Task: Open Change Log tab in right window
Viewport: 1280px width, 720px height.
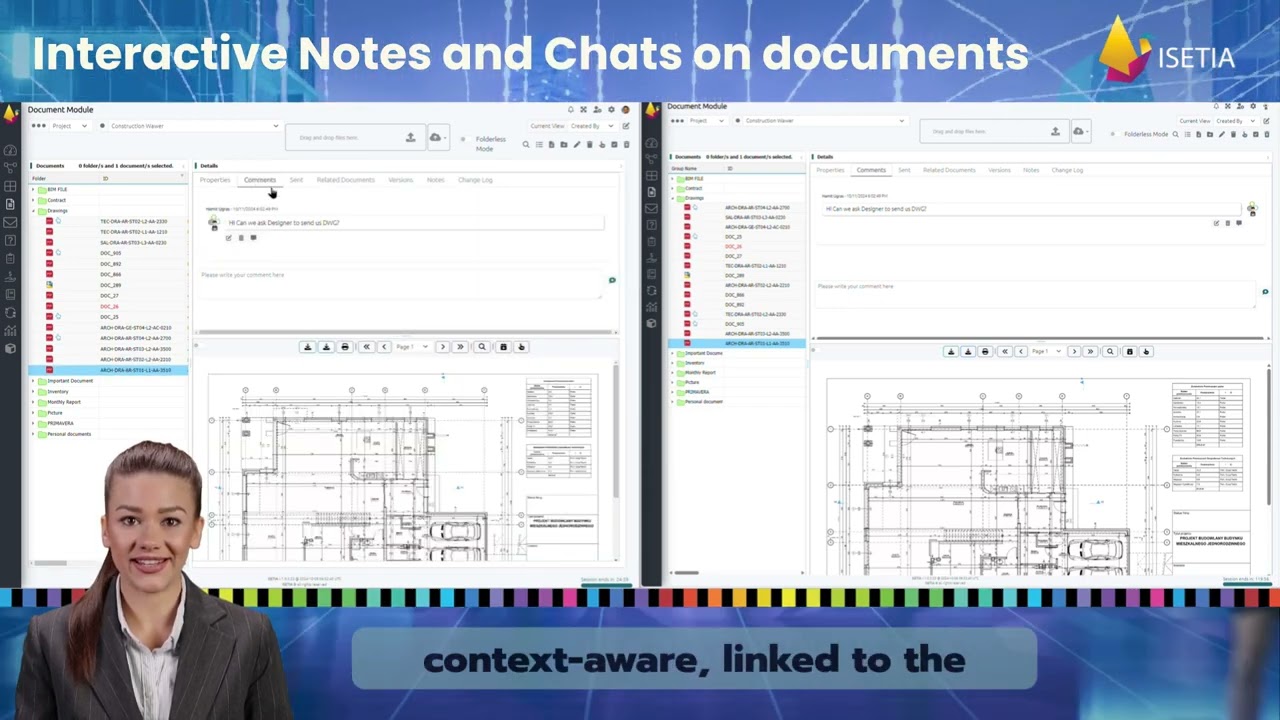Action: (1067, 170)
